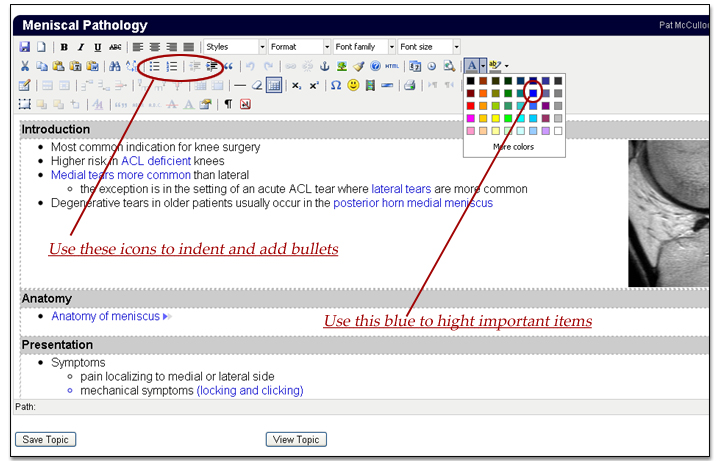
Task: Toggle strikethrough ABC formatting
Action: pyautogui.click(x=115, y=47)
